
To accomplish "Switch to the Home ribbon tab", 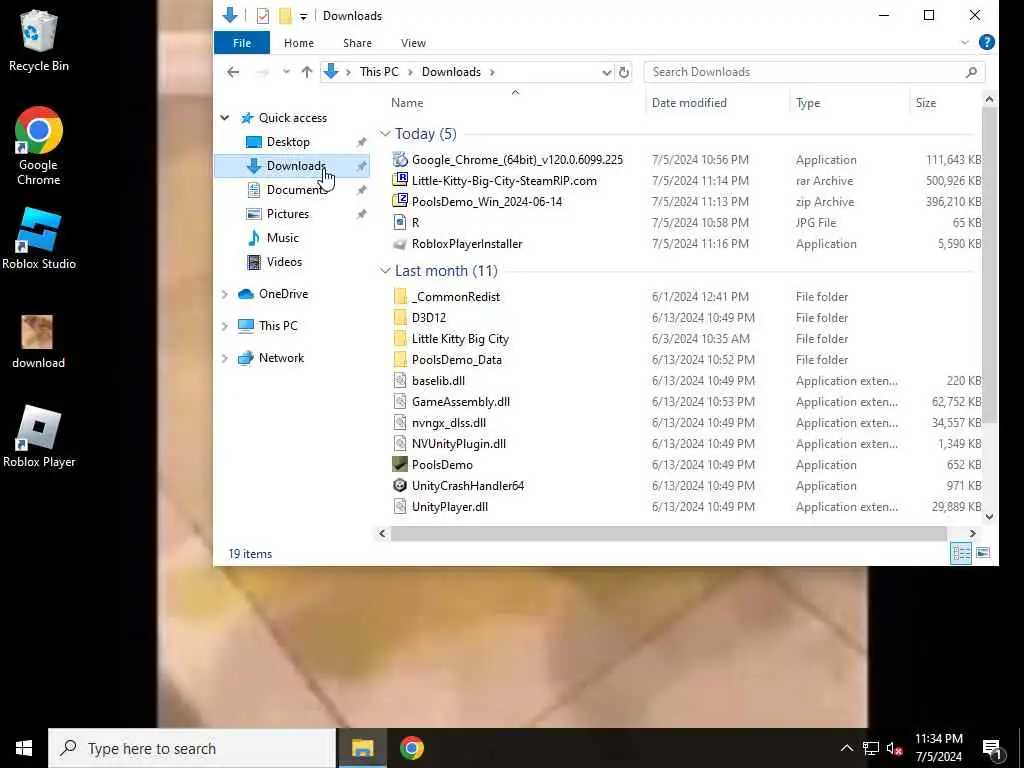I will coord(298,43).
